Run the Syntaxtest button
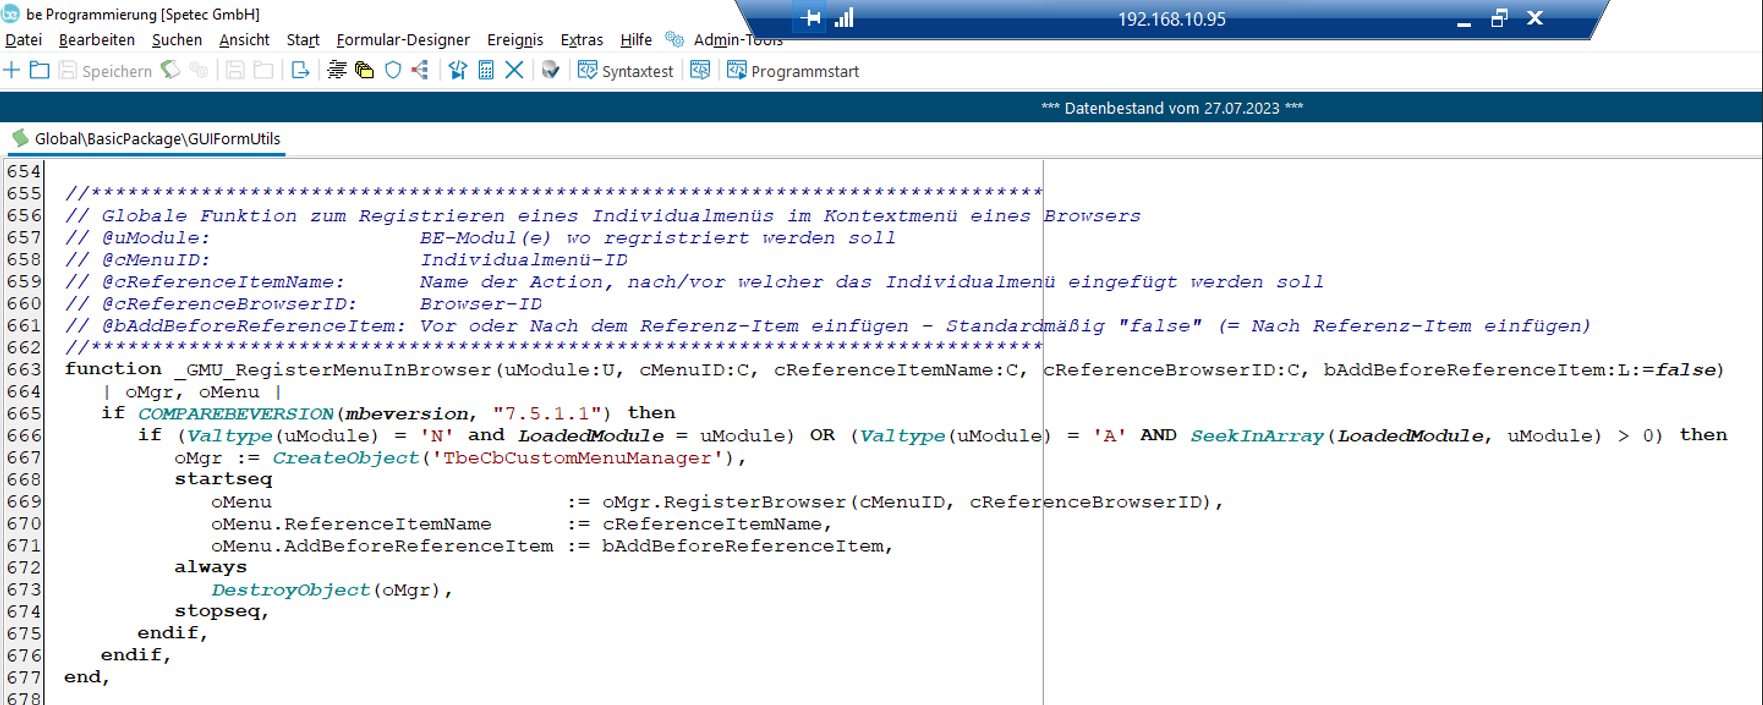This screenshot has width=1763, height=705. coord(626,71)
